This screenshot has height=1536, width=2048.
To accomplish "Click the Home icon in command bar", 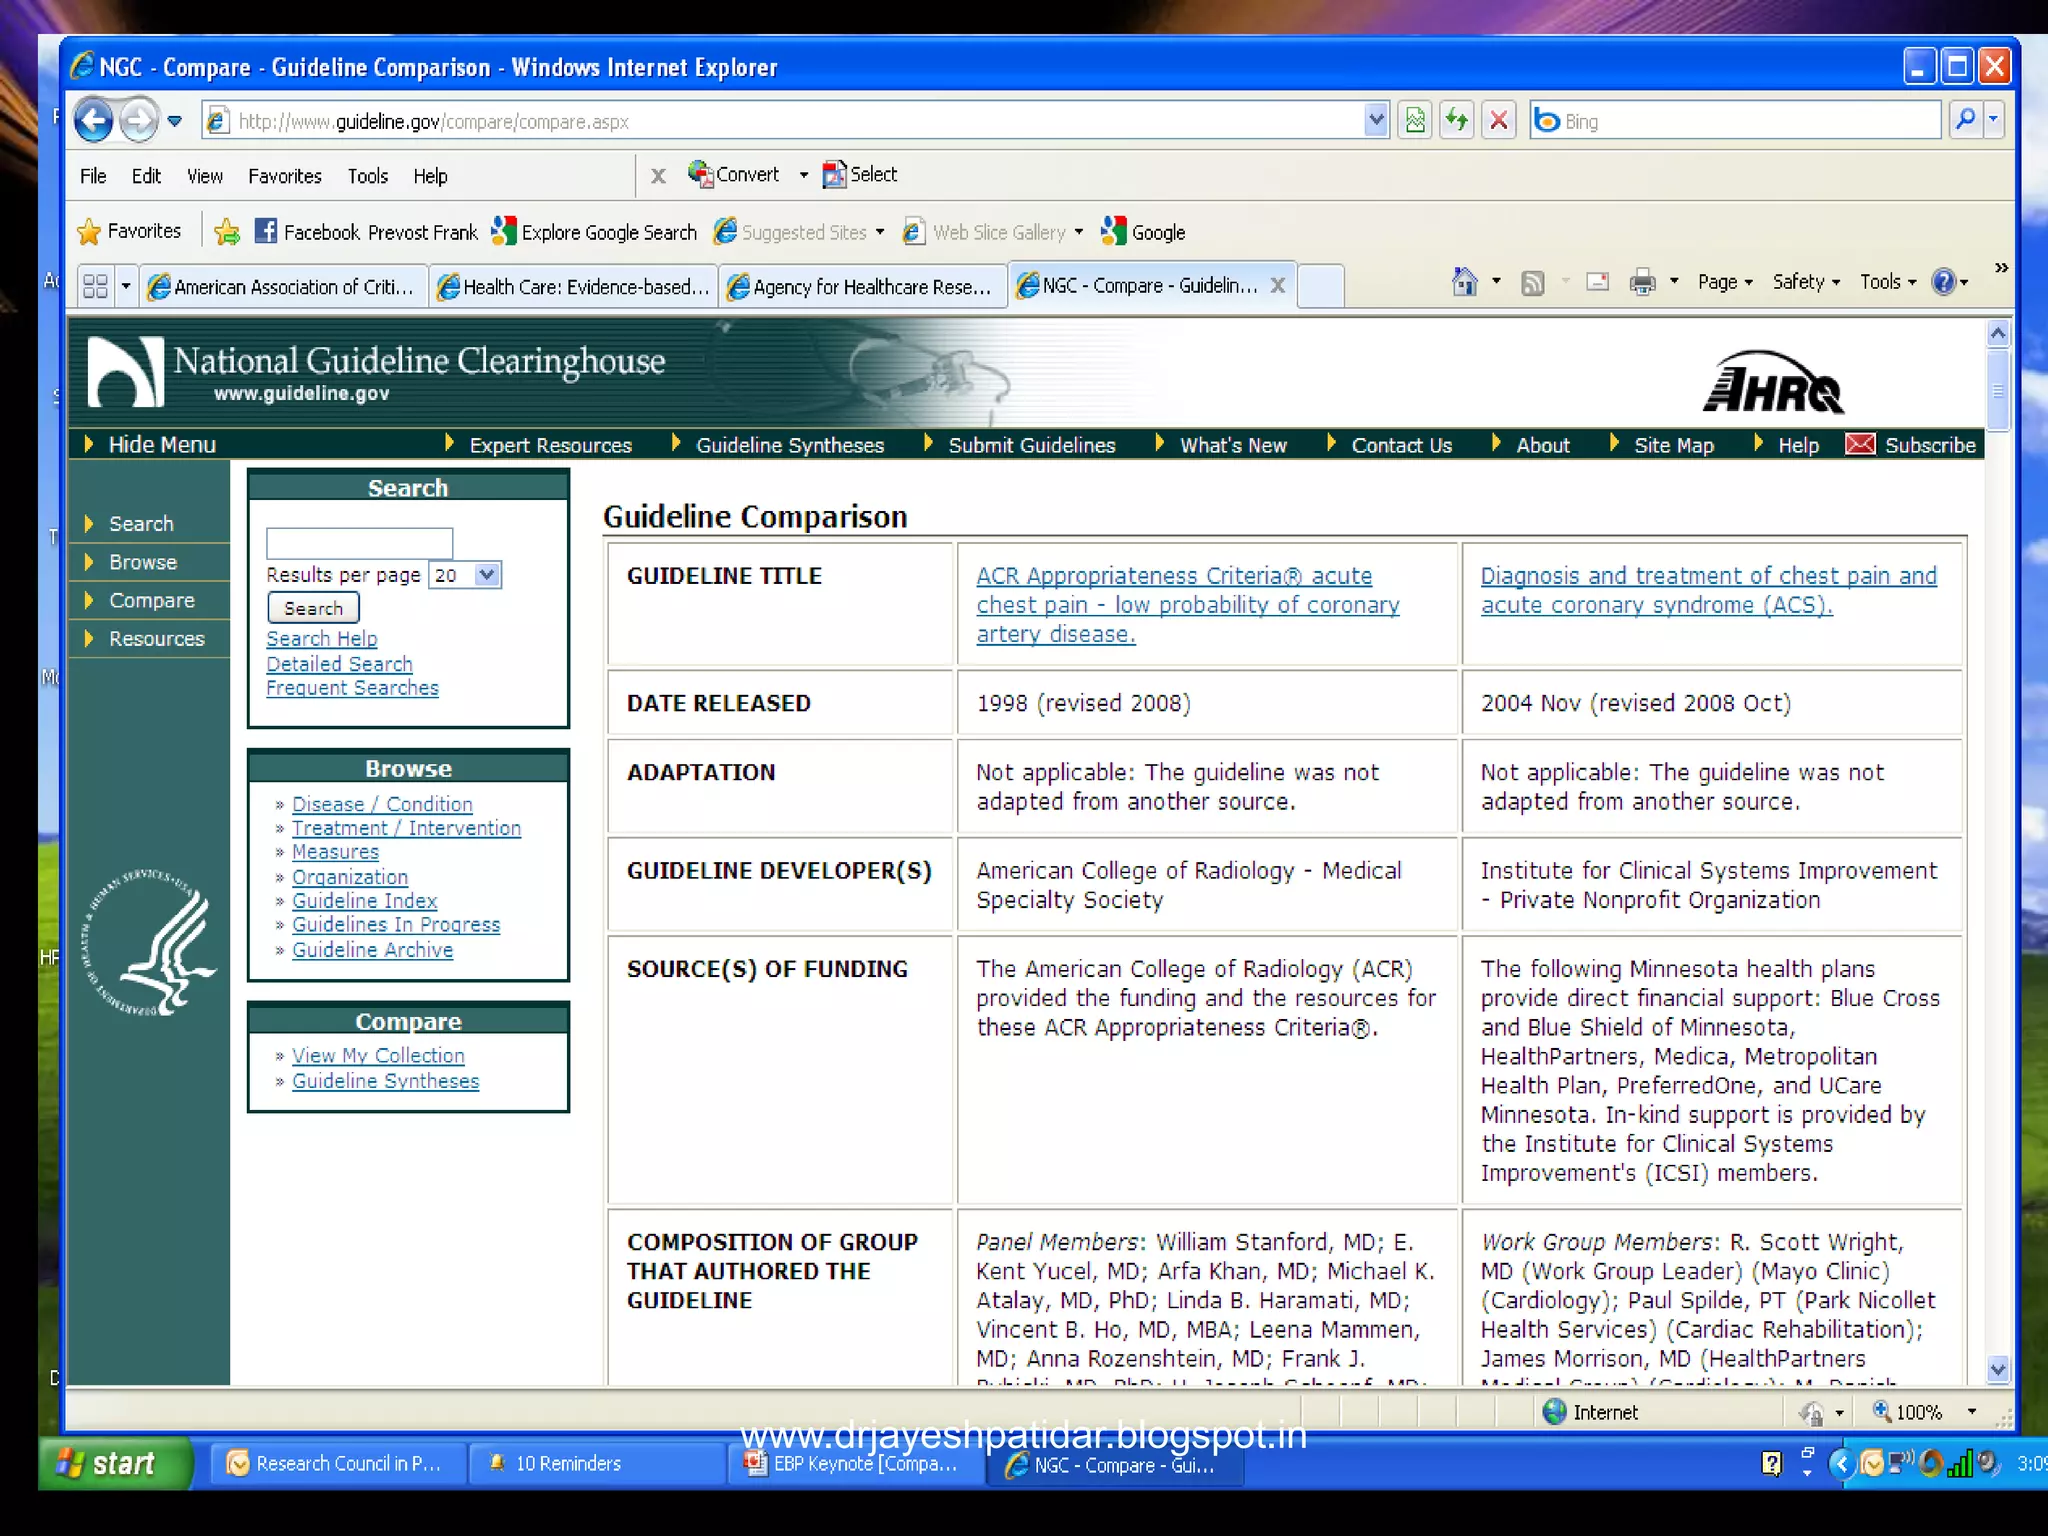I will (1464, 282).
